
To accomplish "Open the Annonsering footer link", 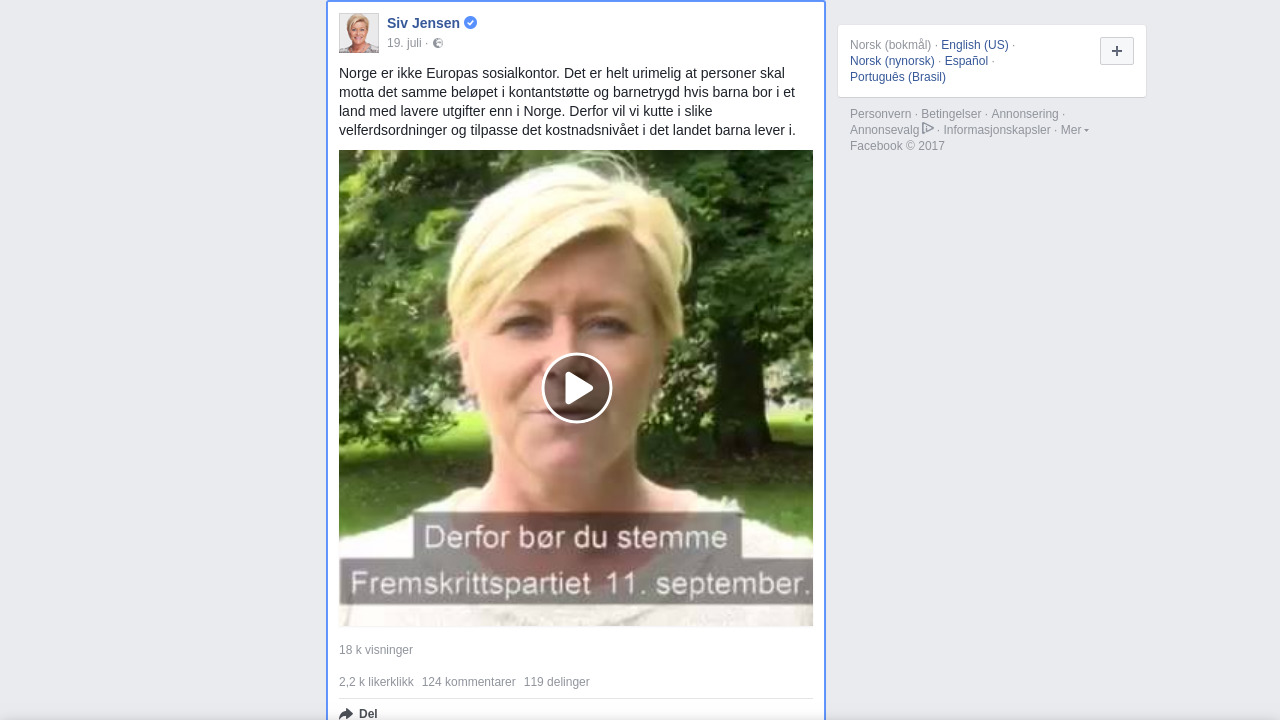I will point(1025,114).
